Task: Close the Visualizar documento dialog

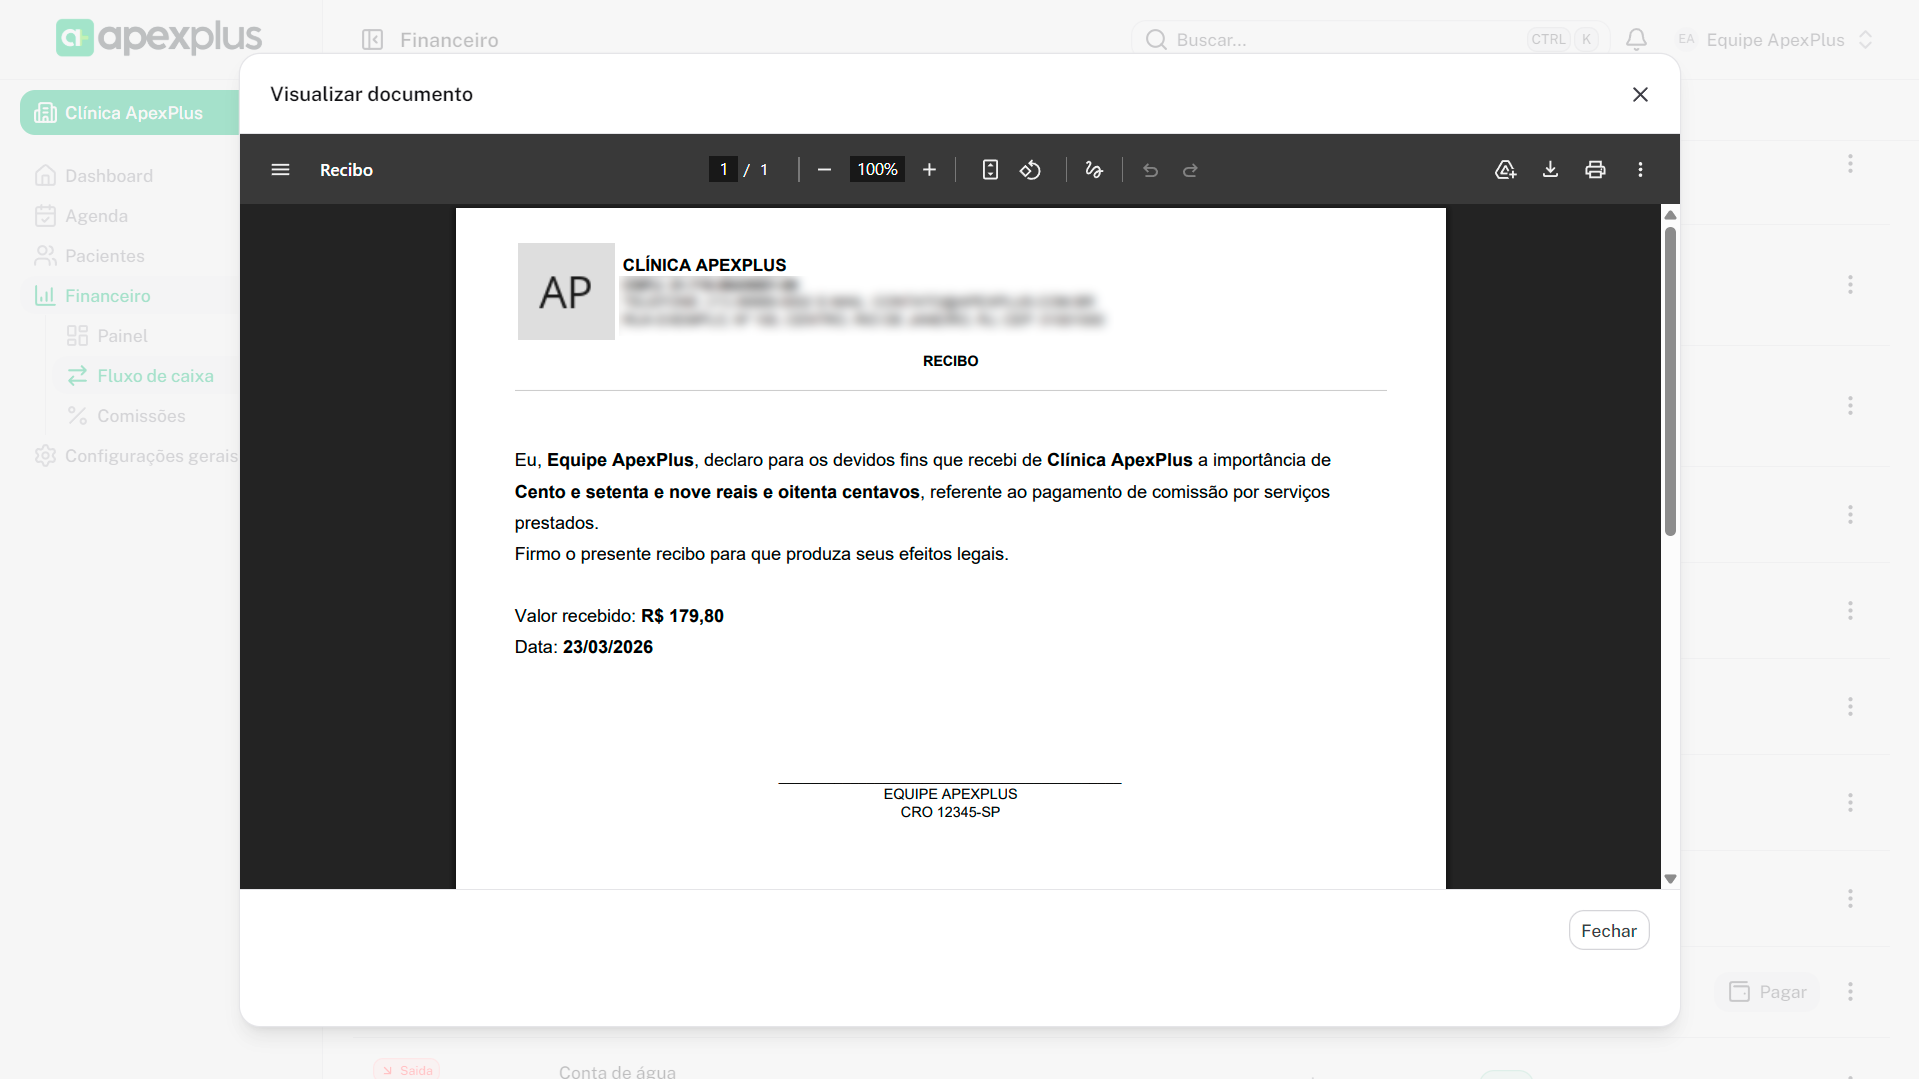Action: 1640,94
